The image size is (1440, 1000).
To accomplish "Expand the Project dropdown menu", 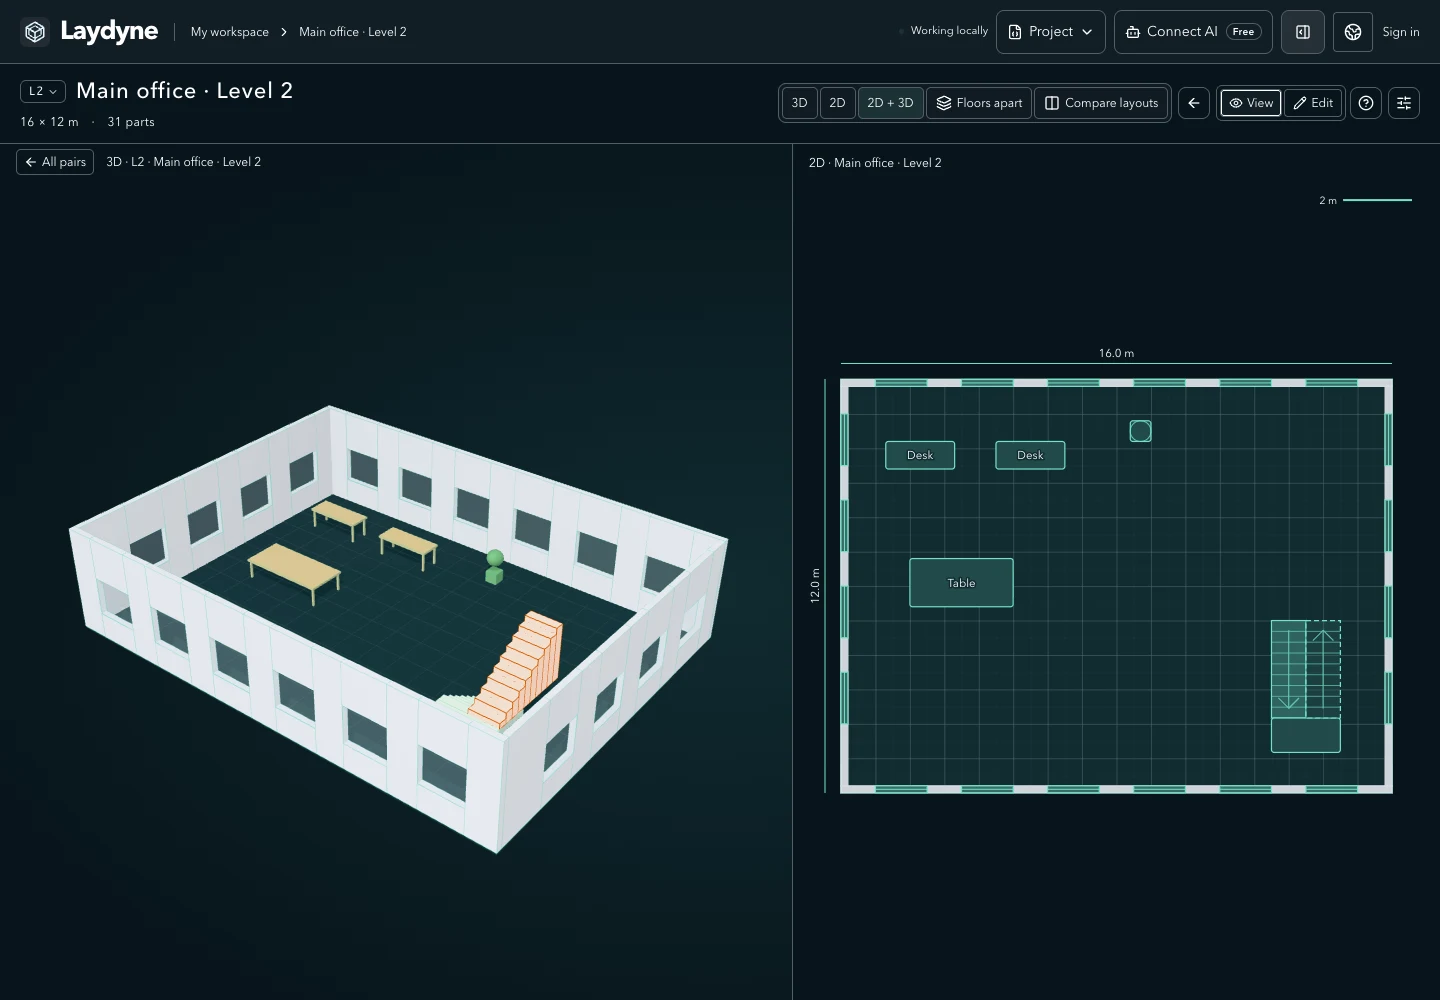I will (x=1051, y=32).
